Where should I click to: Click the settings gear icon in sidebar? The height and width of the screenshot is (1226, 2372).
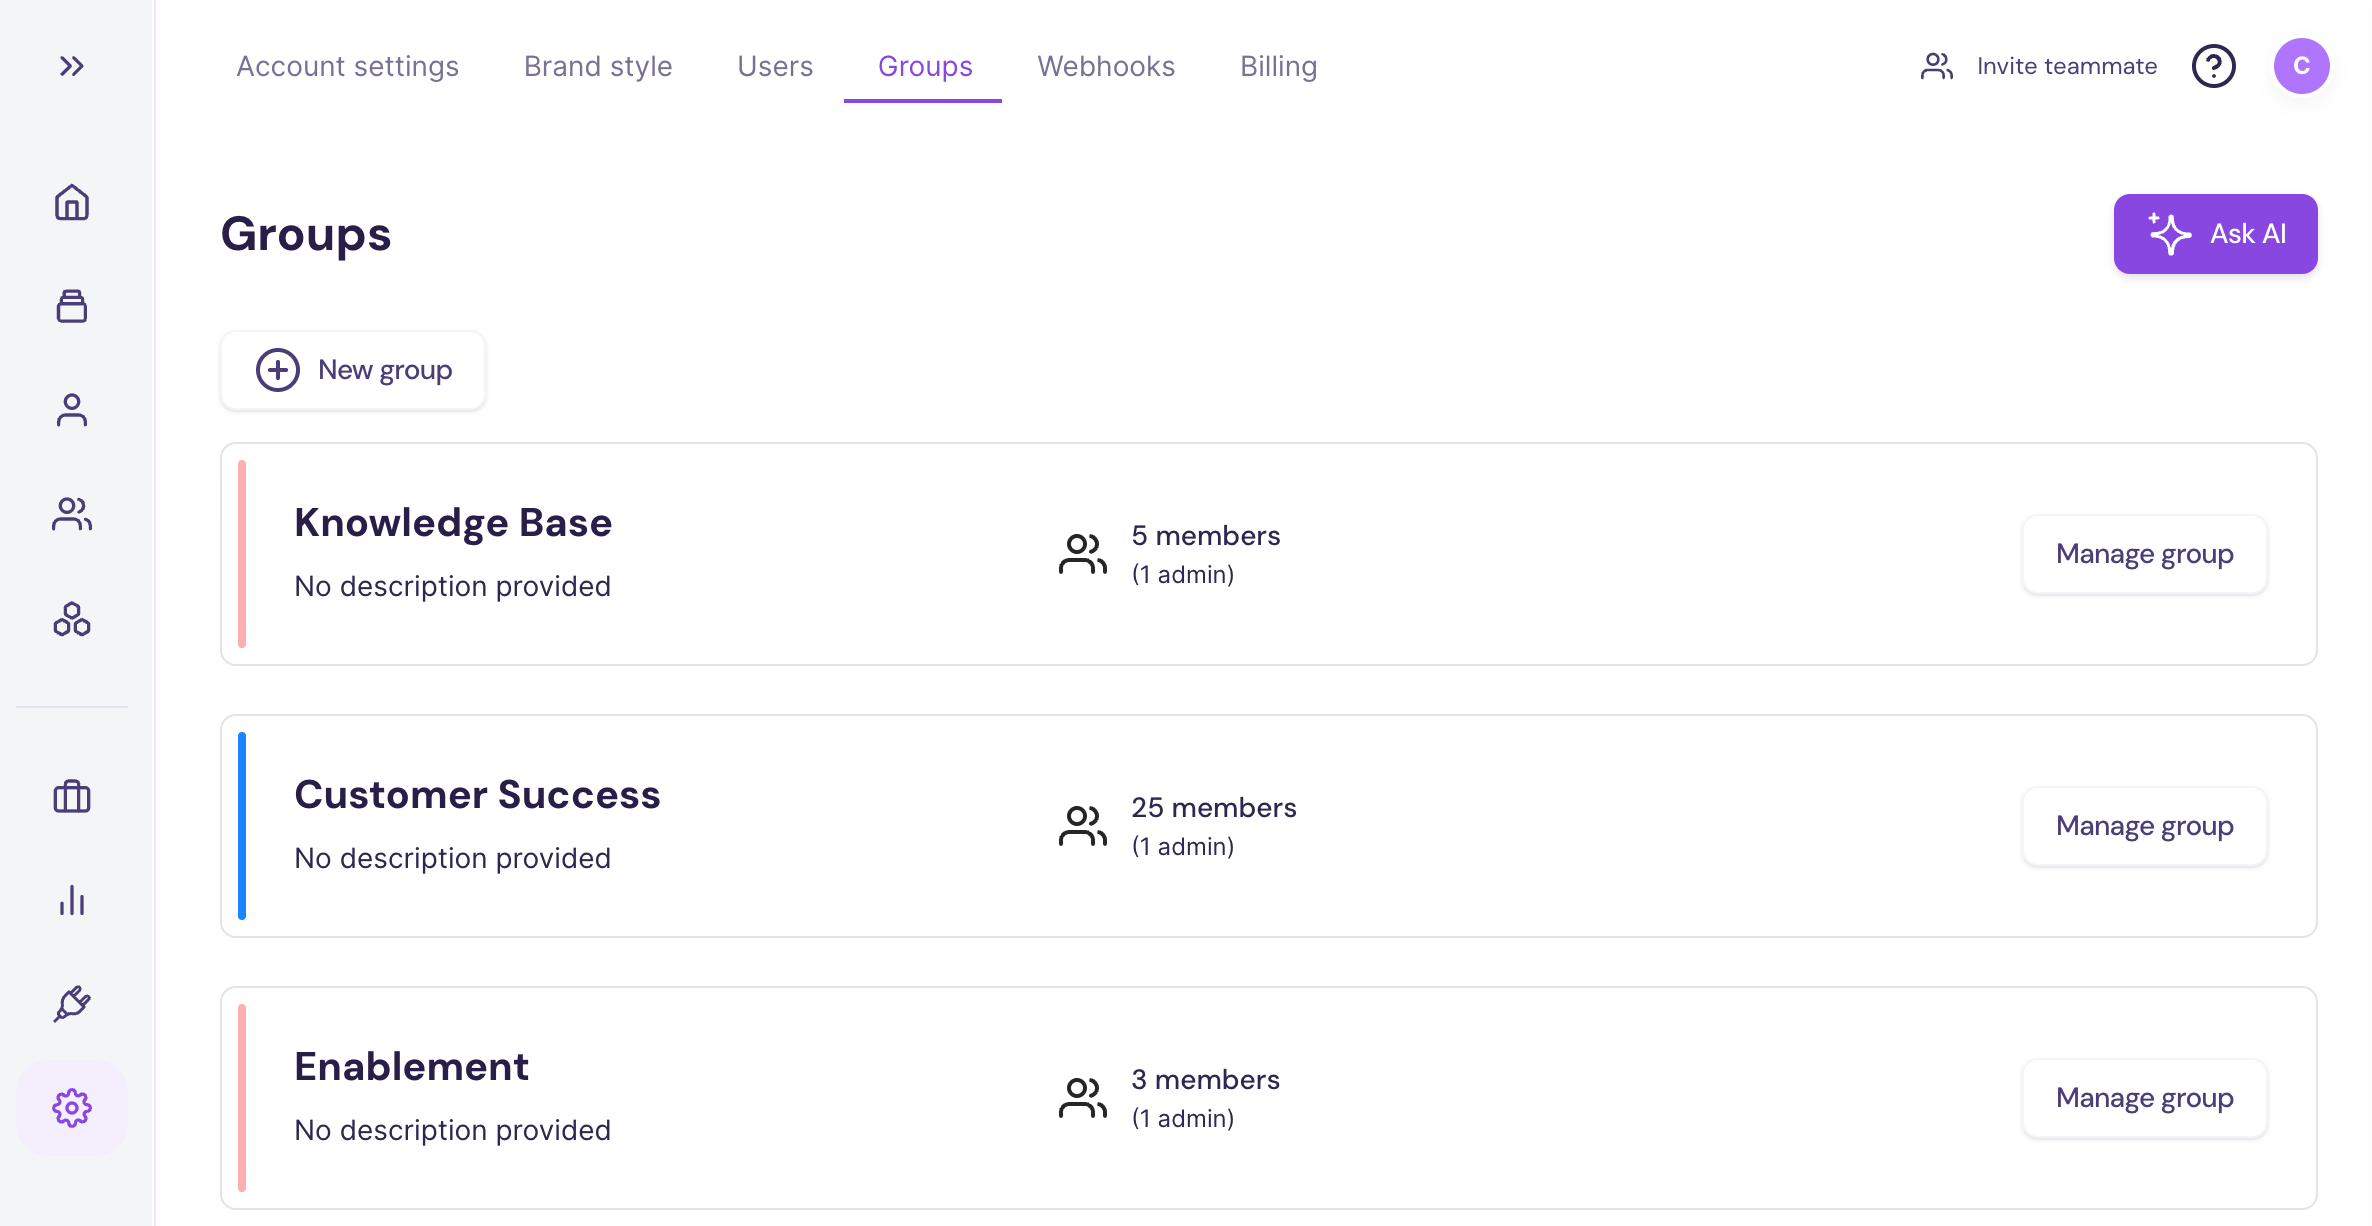tap(71, 1108)
